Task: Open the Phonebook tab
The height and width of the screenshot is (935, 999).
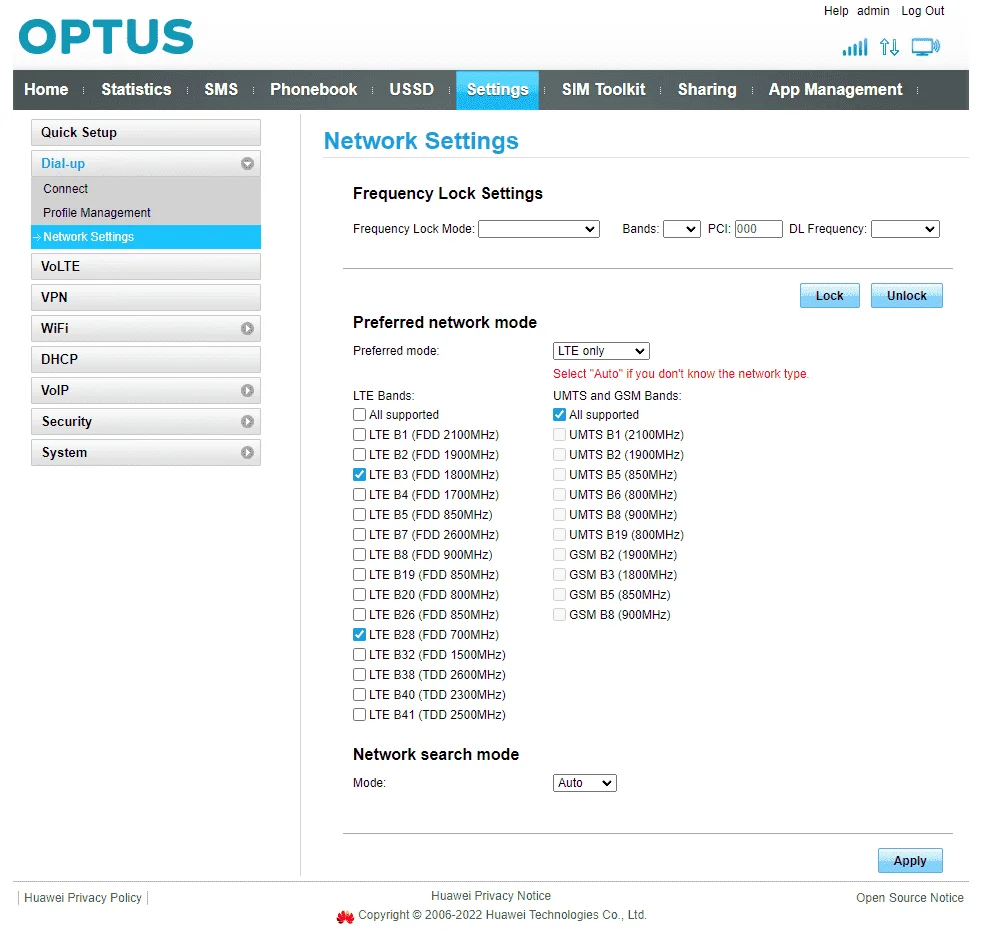Action: [313, 90]
